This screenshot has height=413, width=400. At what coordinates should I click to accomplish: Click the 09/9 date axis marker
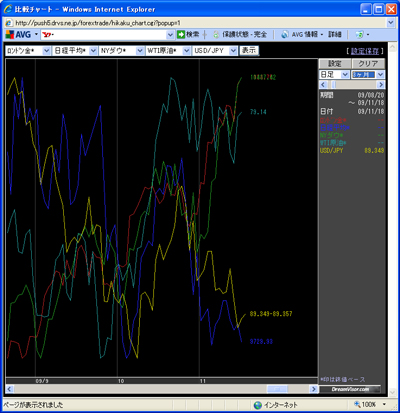click(x=42, y=381)
